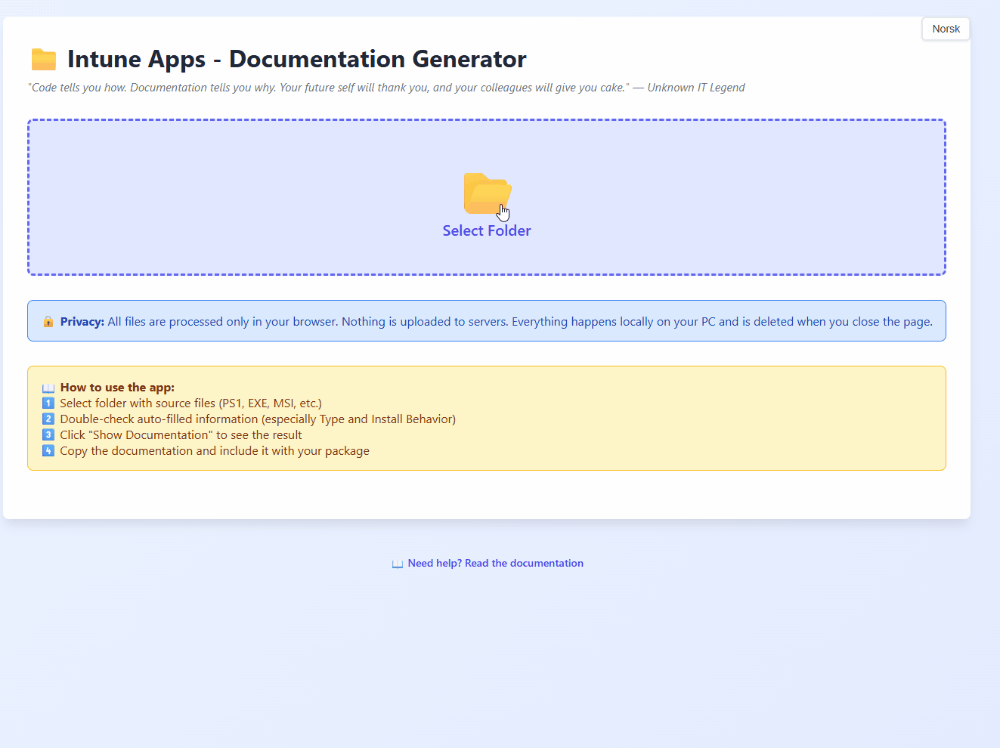Click the step 4 number badge
This screenshot has width=1000, height=748.
click(x=46, y=450)
